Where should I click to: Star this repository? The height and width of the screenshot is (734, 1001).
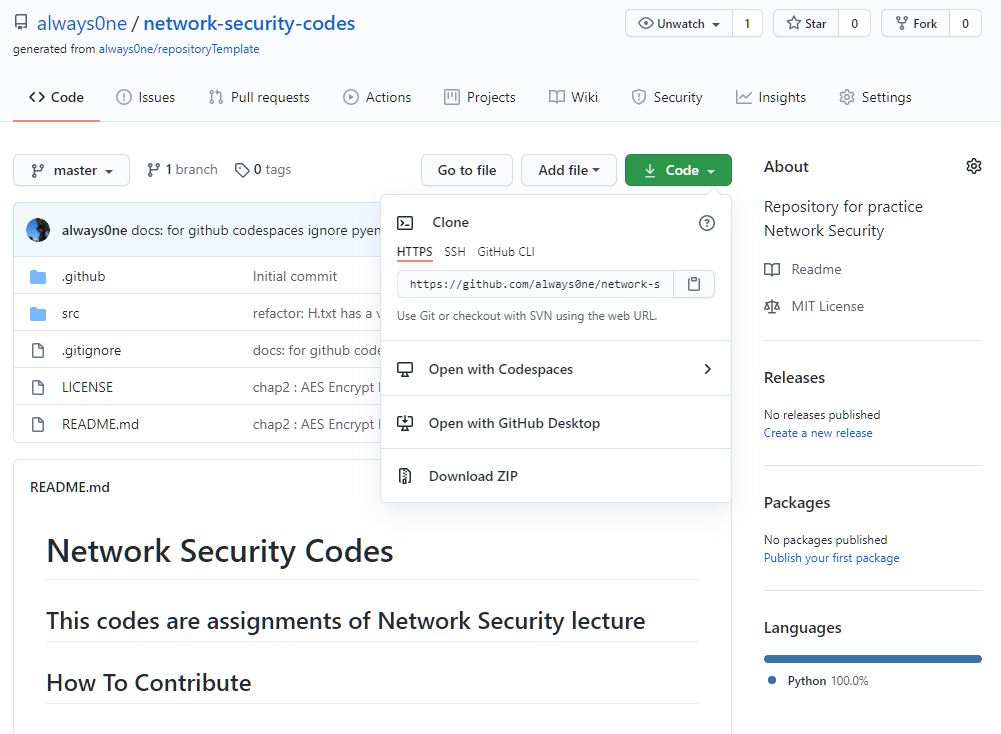point(808,24)
